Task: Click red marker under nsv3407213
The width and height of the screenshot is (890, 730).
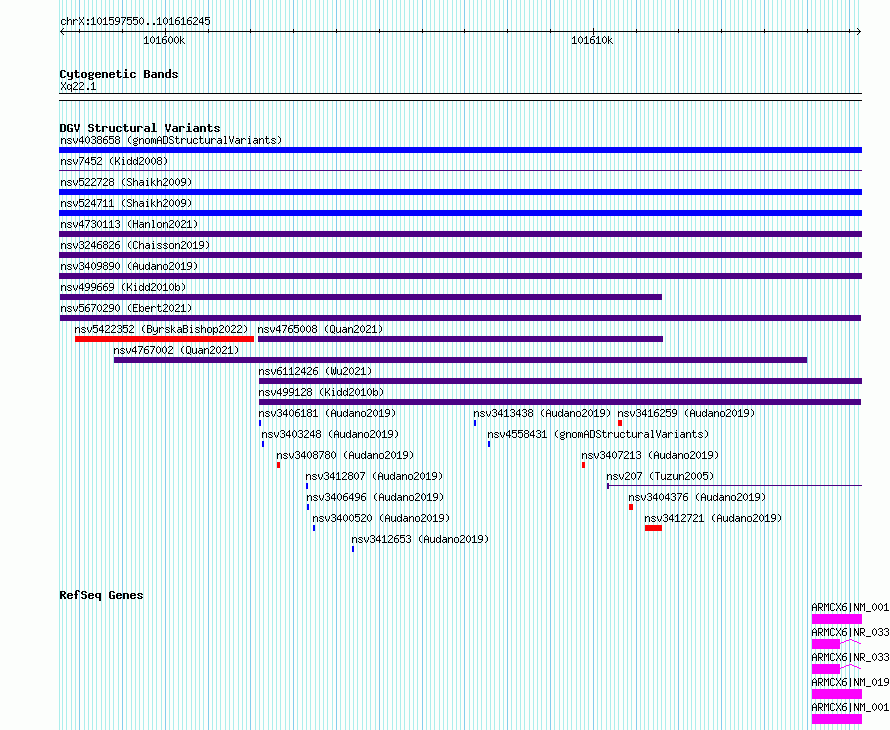Action: [583, 465]
